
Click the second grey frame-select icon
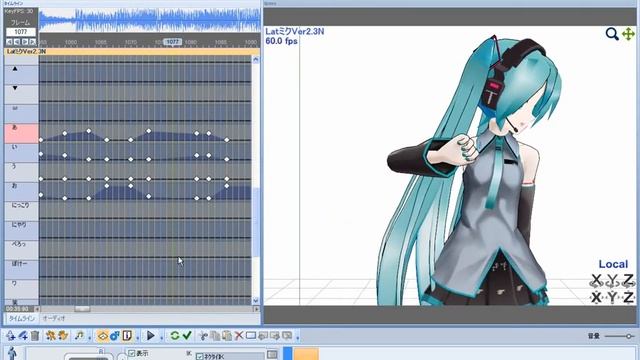pyautogui.click(x=275, y=336)
